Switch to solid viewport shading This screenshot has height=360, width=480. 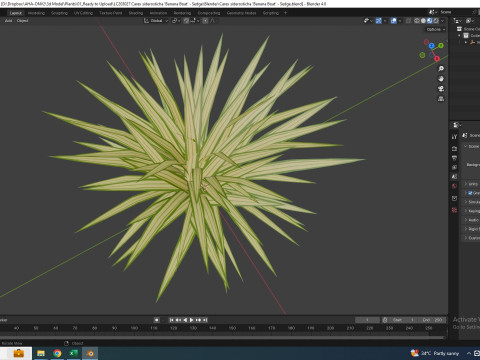coord(423,21)
